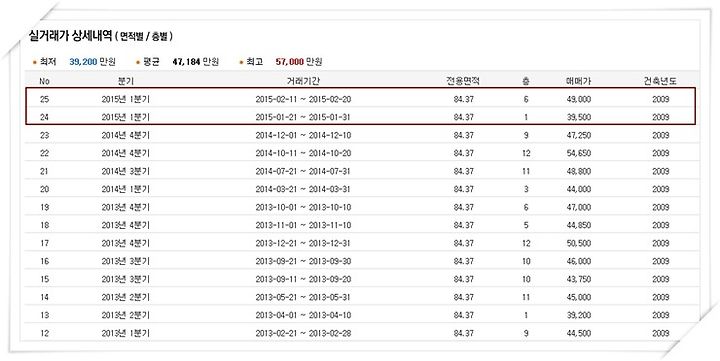The width and height of the screenshot is (720, 361).
Task: Click the 전용면적 column header
Action: point(463,81)
